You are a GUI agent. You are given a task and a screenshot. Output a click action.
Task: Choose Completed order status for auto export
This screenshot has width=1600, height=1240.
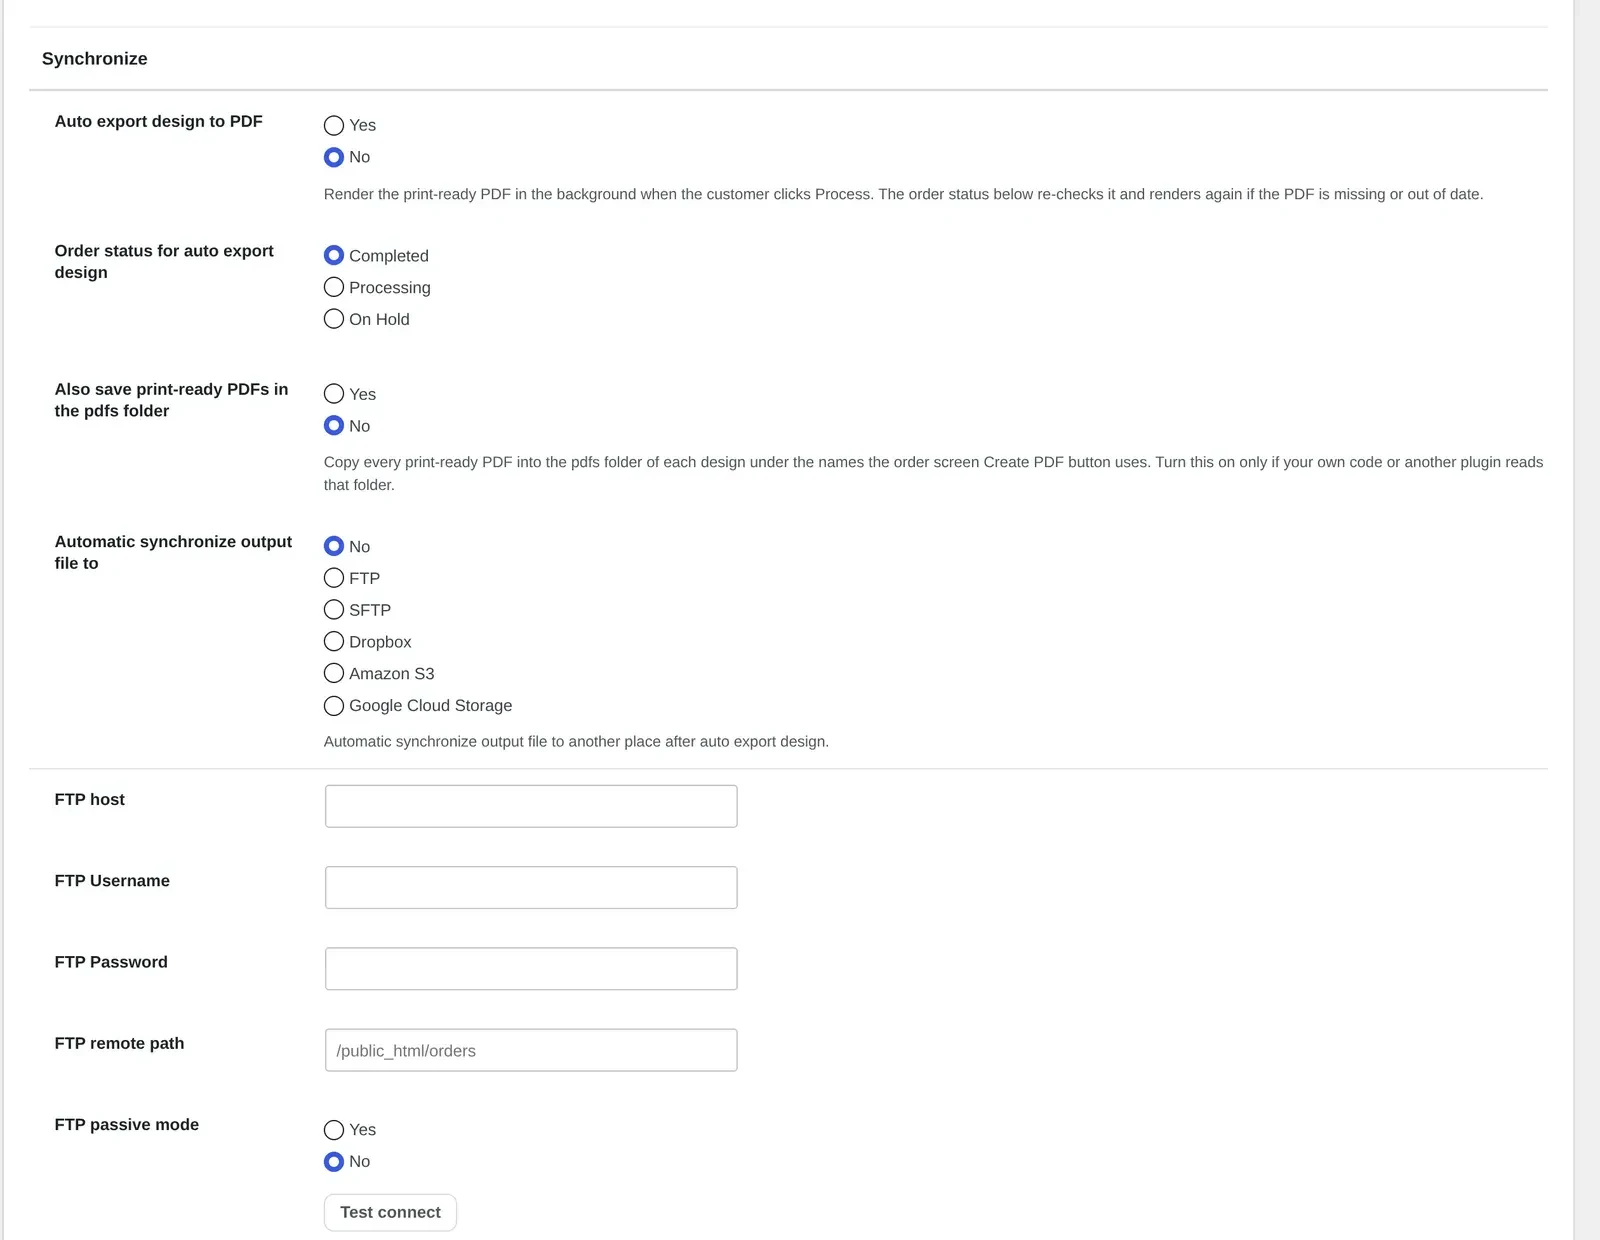pos(334,256)
